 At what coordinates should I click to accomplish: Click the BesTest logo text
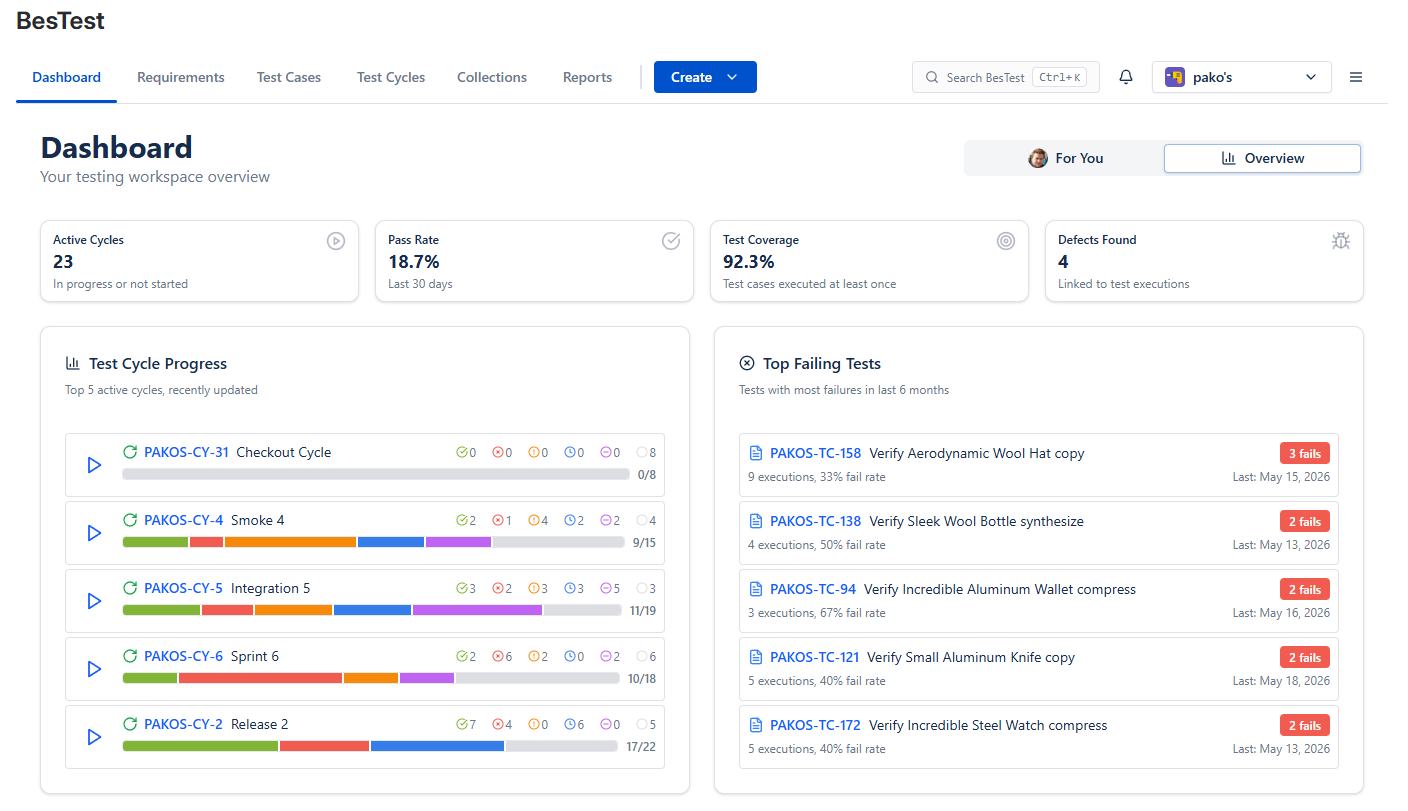[x=60, y=21]
